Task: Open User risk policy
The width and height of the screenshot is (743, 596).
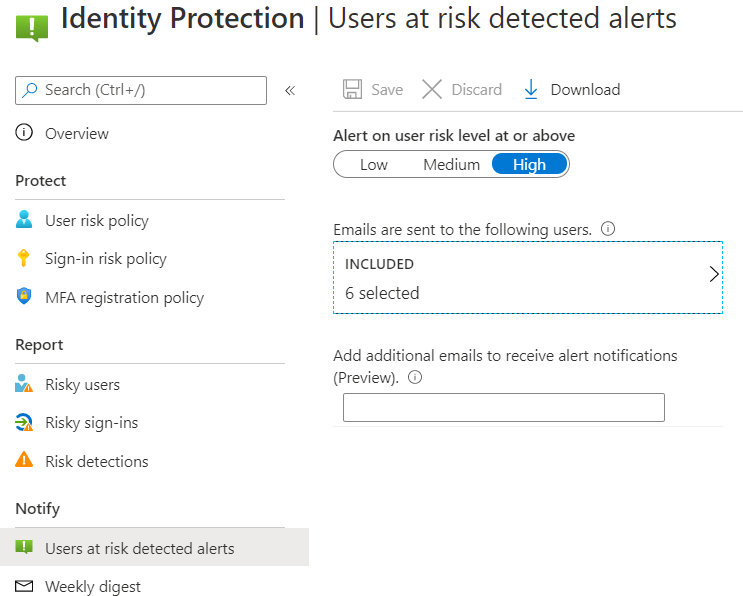Action: click(x=97, y=221)
